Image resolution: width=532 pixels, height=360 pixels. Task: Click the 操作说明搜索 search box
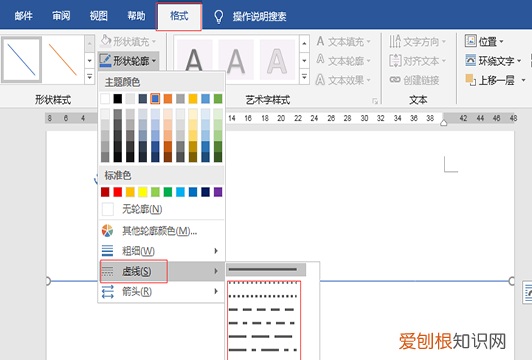click(x=260, y=16)
